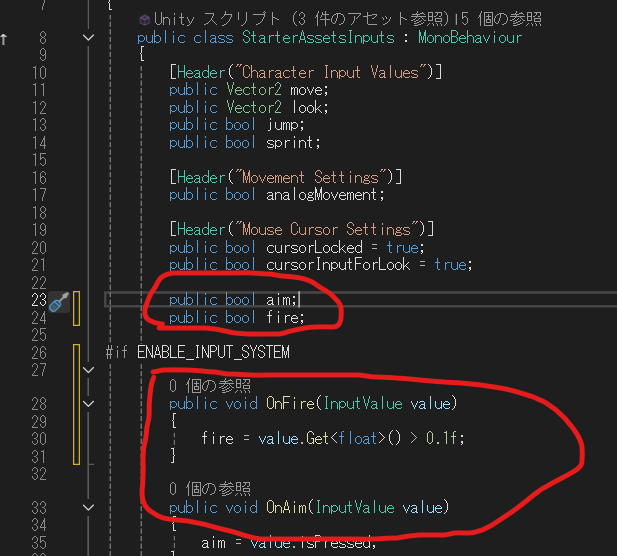
Task: Click "Movement Settings" header string
Action: 310,177
